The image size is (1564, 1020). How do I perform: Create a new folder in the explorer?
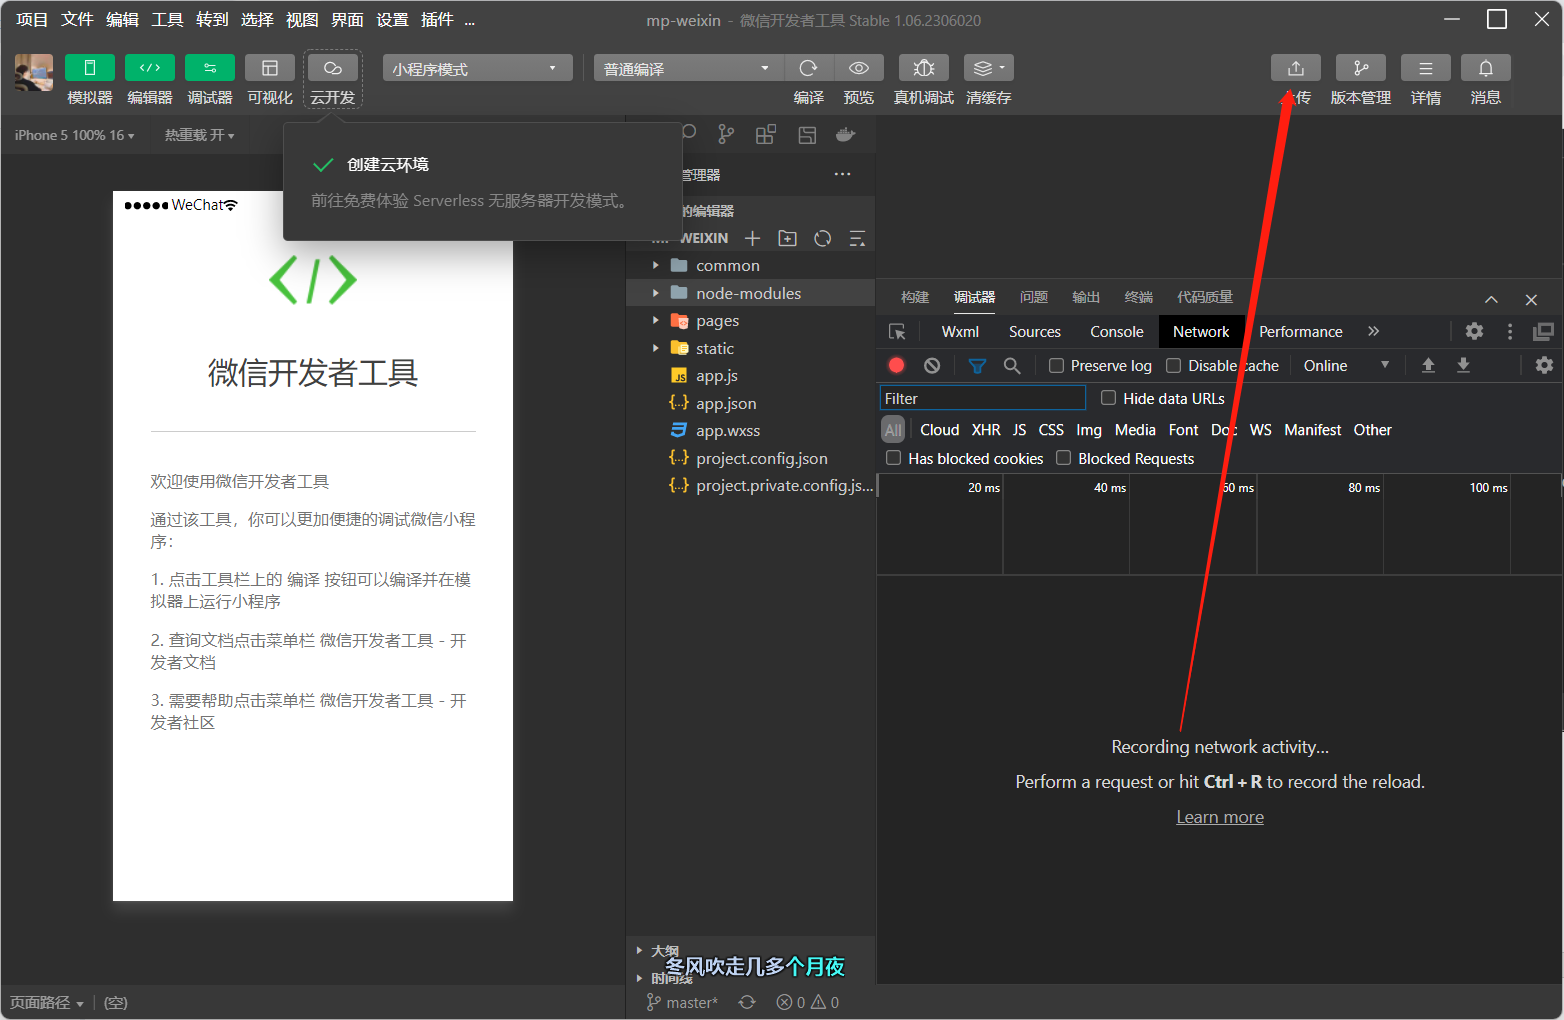pos(788,238)
